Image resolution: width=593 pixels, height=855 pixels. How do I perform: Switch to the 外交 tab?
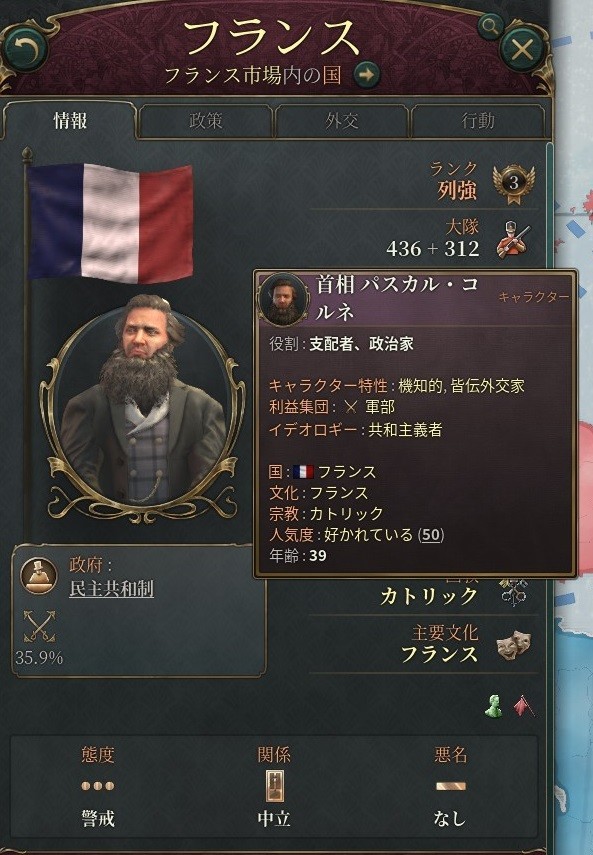[342, 121]
